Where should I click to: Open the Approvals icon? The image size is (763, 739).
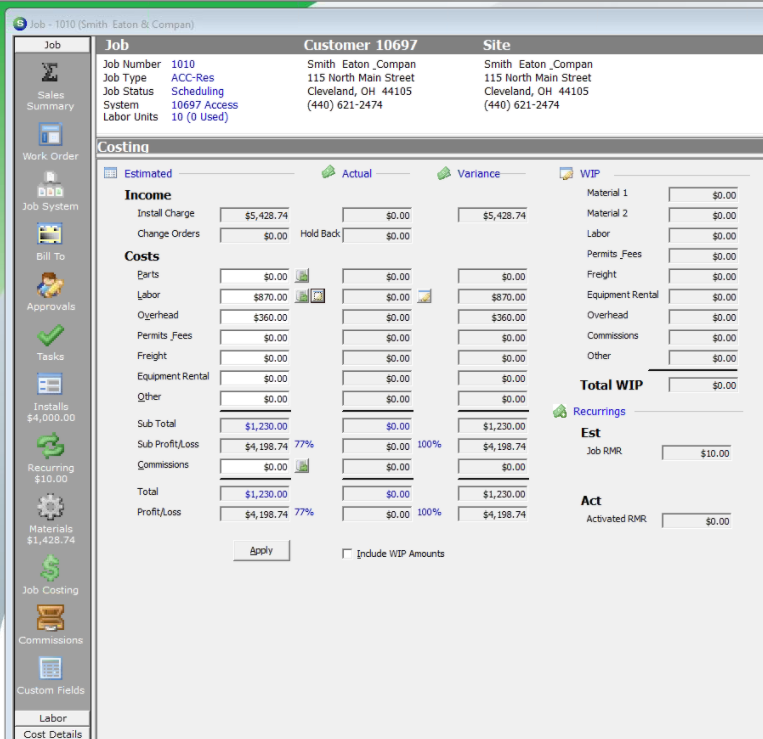pyautogui.click(x=50, y=285)
